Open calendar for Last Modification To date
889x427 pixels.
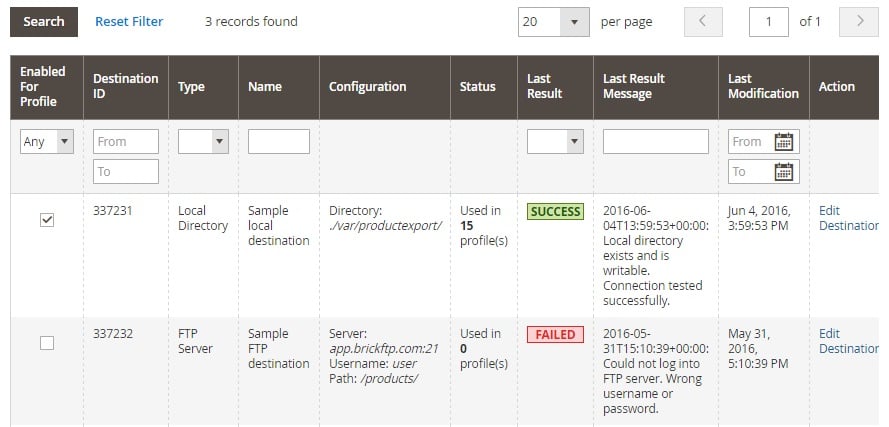[784, 171]
